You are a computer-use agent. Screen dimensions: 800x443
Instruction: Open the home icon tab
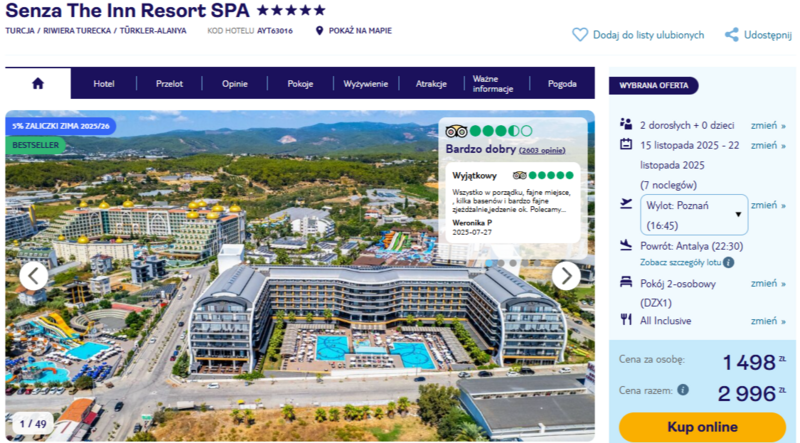point(38,83)
